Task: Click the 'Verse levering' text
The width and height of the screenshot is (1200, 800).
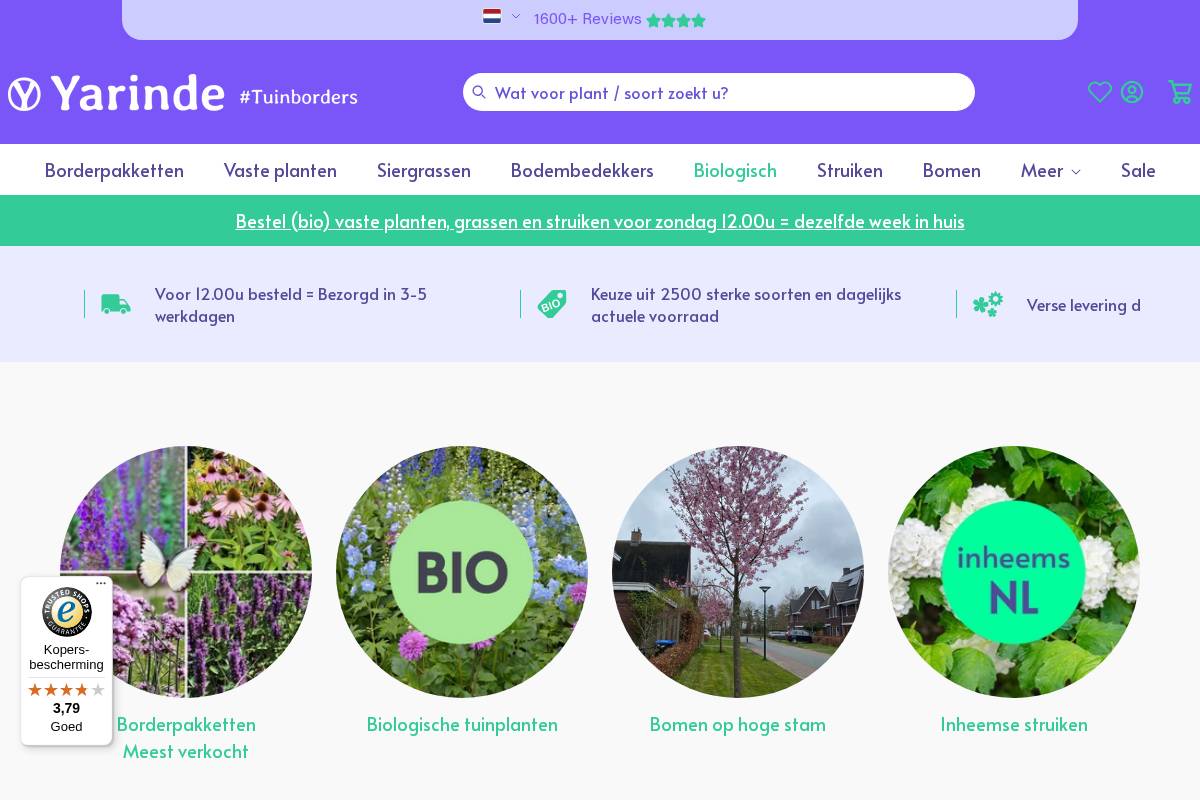Action: pos(1084,305)
